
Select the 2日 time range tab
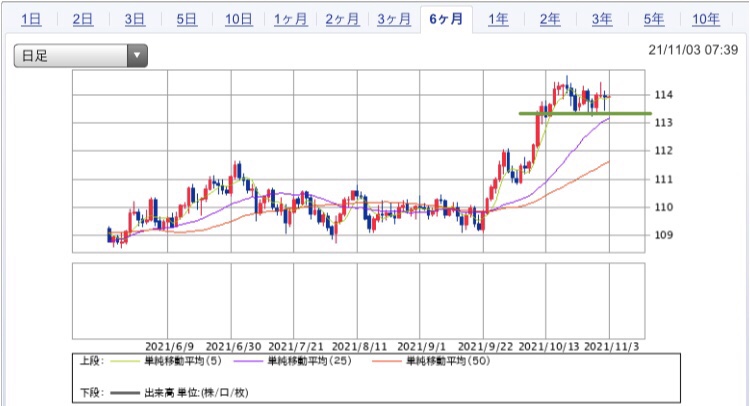pyautogui.click(x=83, y=20)
